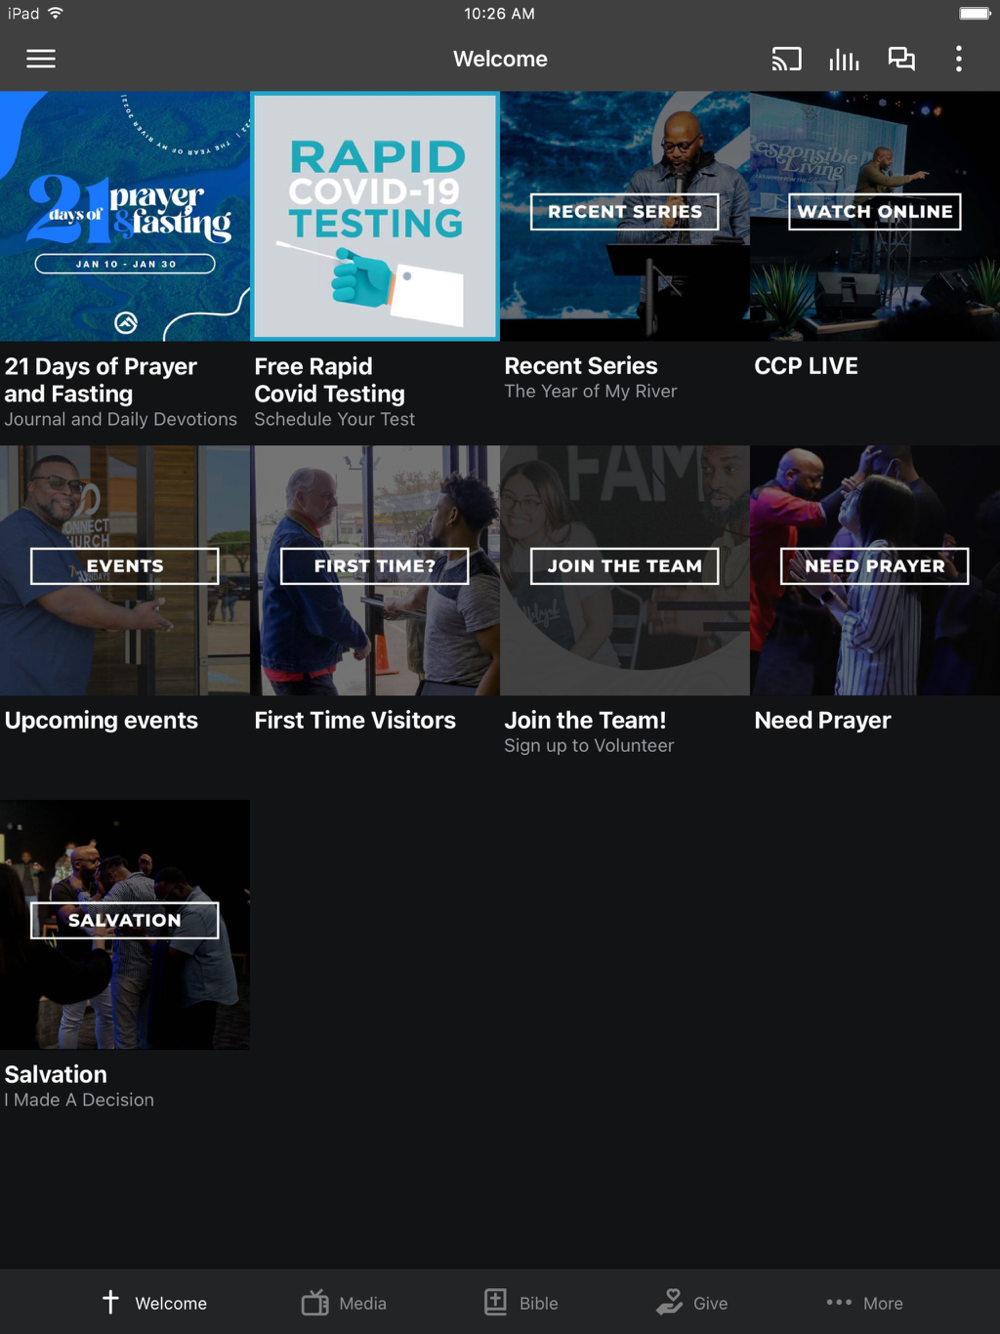
Task: Open the hamburger menu
Action: 41,59
